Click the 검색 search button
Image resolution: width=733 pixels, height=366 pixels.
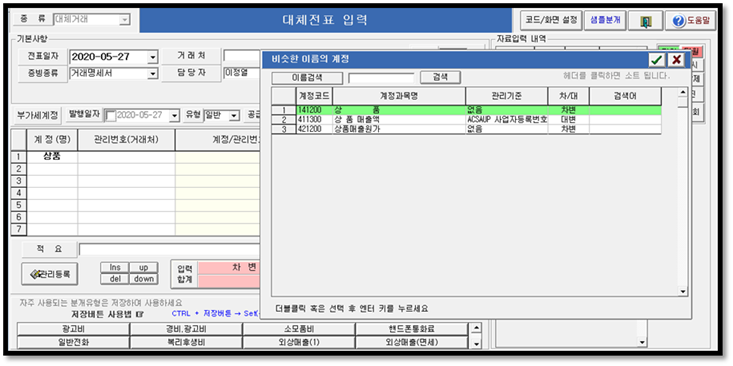pyautogui.click(x=440, y=77)
